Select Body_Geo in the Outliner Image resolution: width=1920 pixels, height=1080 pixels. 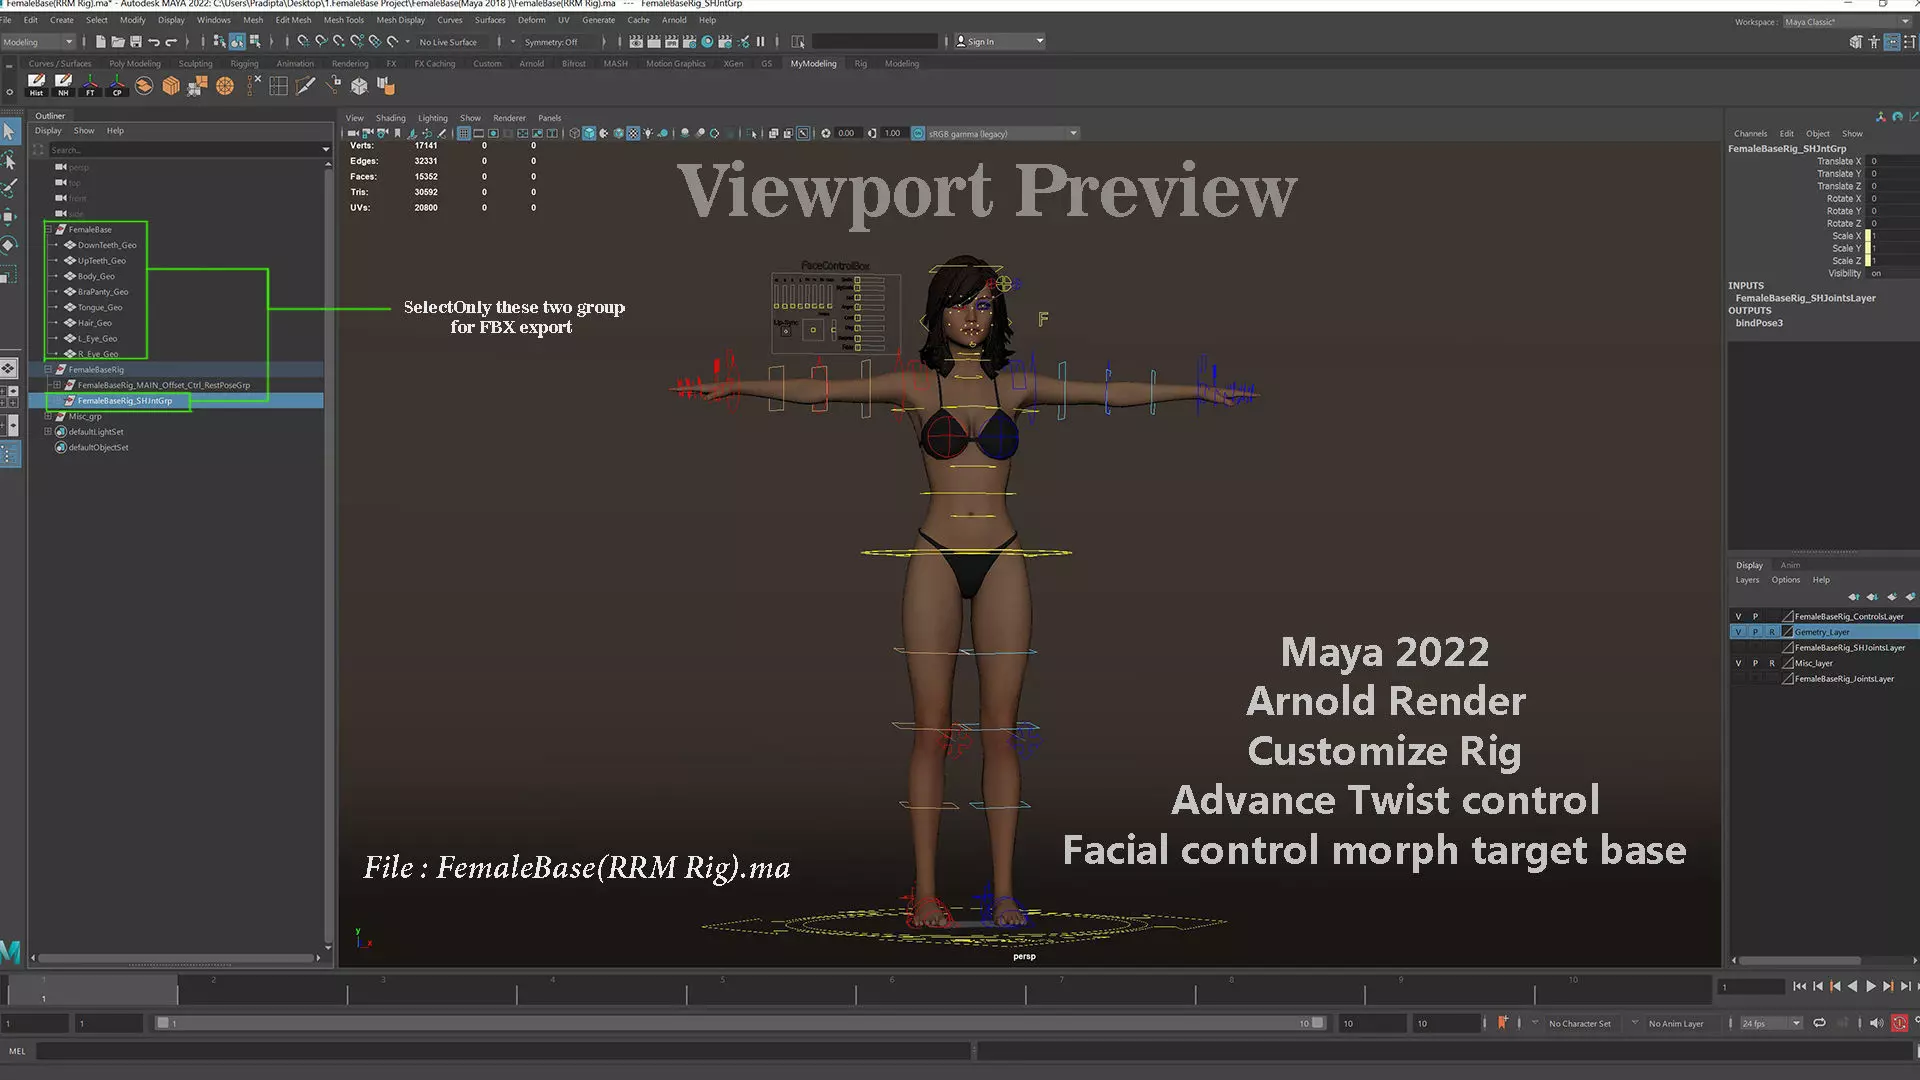pyautogui.click(x=96, y=276)
